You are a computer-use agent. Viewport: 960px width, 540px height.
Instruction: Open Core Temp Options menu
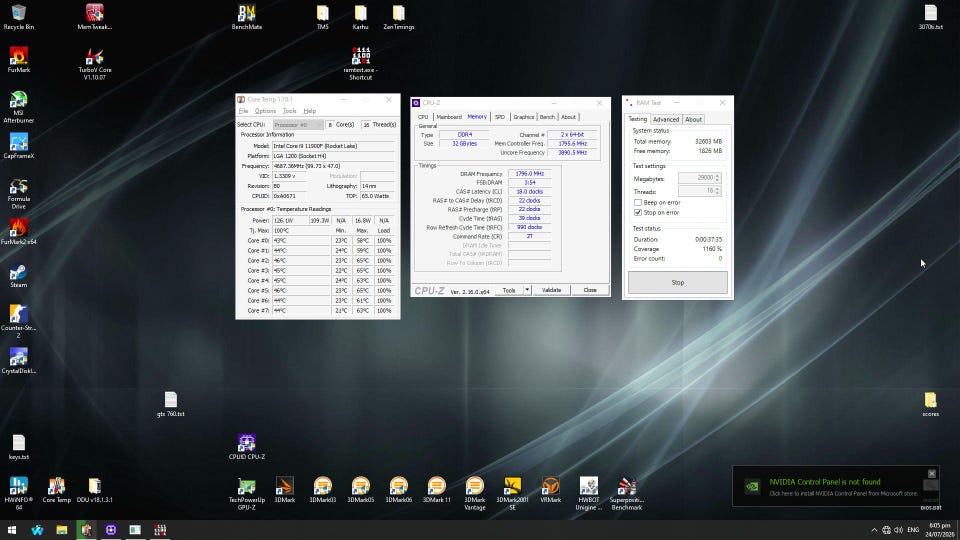pos(265,111)
